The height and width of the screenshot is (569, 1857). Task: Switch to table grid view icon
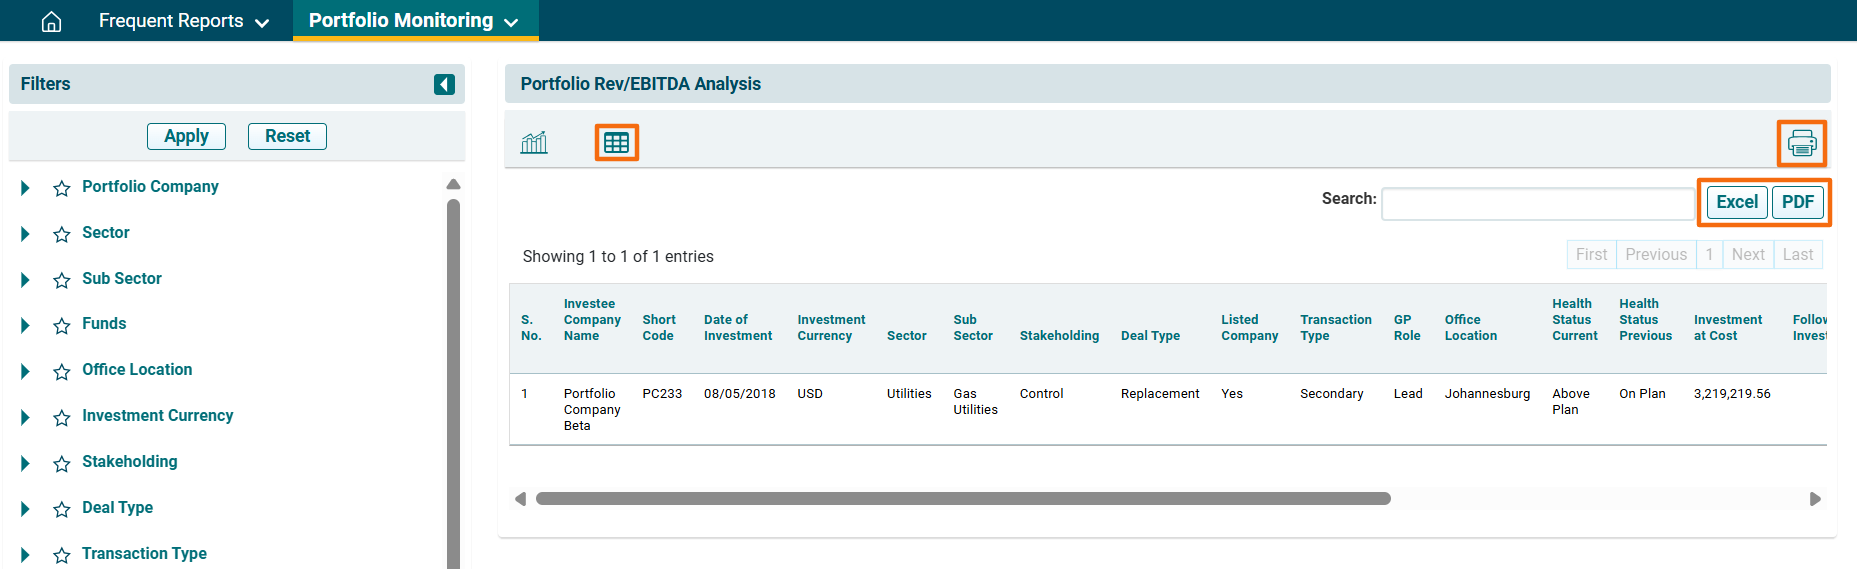616,143
